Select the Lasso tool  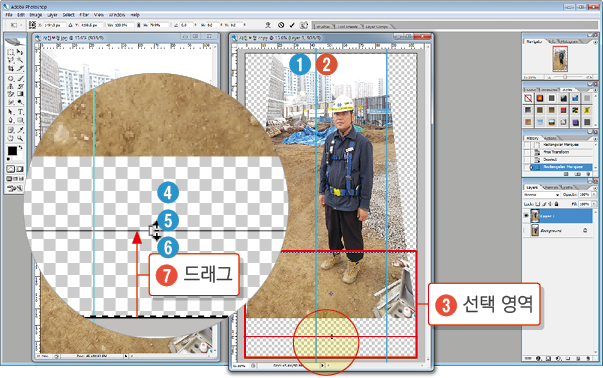10,60
